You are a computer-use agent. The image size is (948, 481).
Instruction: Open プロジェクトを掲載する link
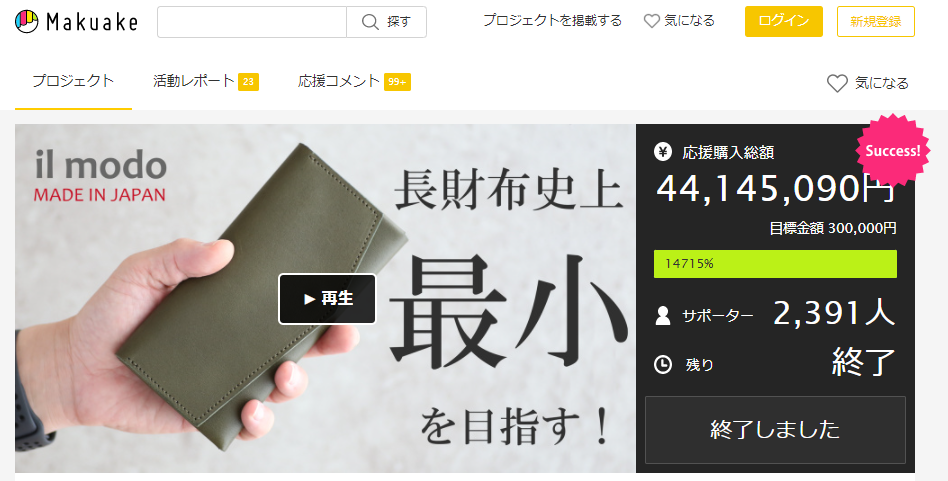552,21
